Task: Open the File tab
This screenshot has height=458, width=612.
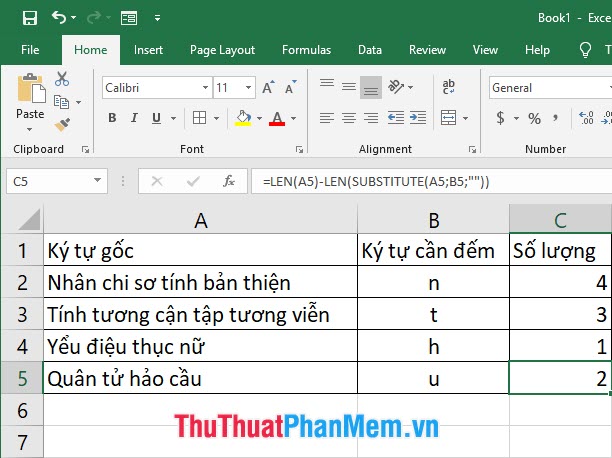Action: tap(30, 50)
